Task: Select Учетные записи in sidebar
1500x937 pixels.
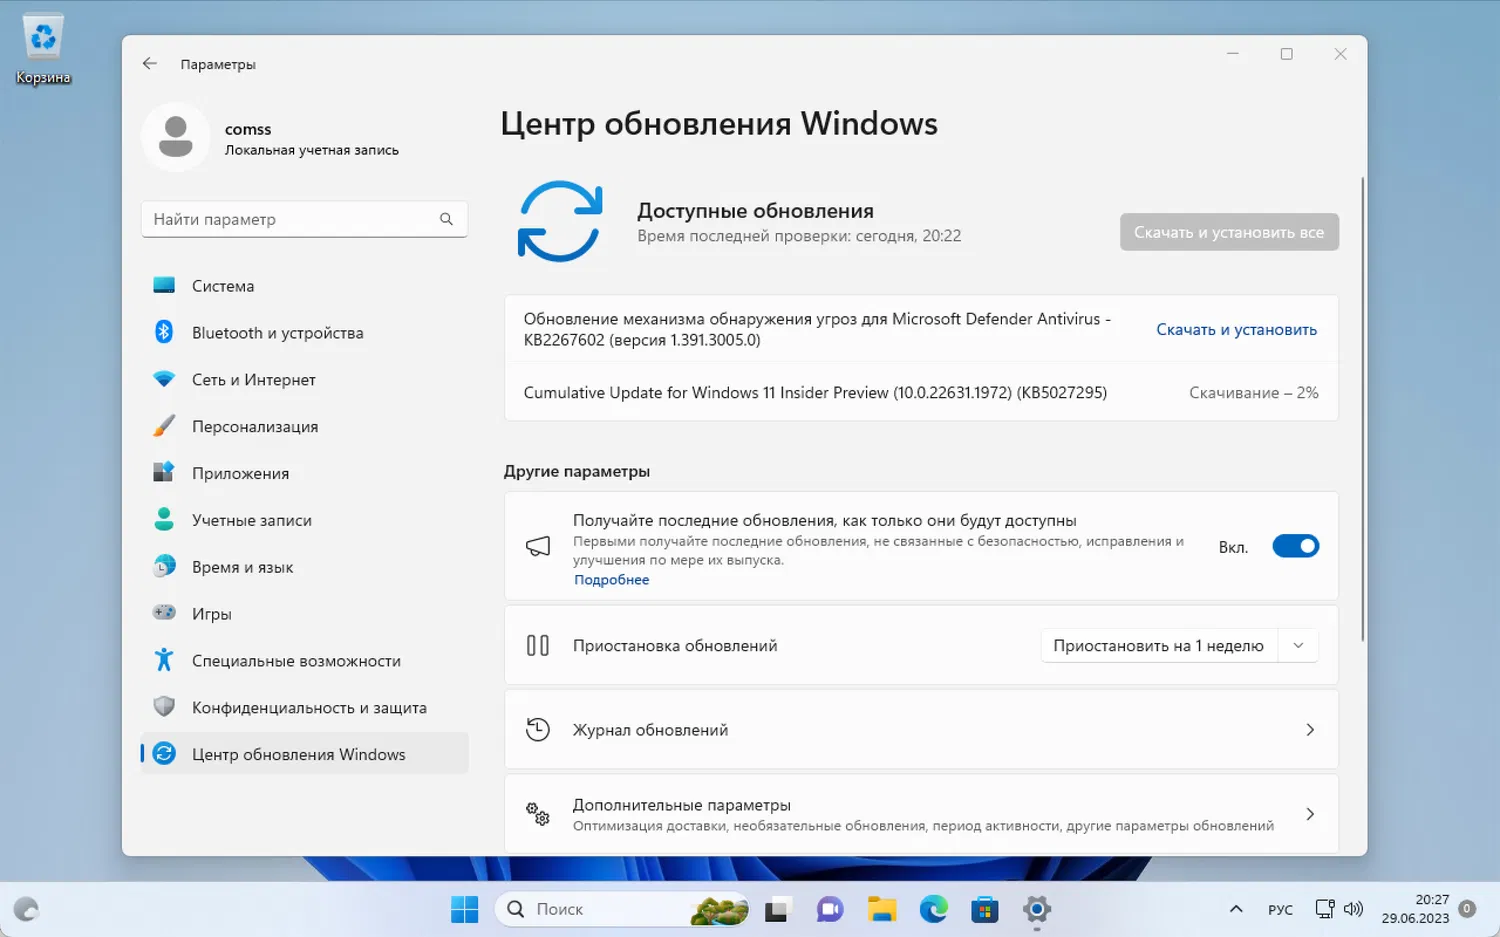Action: click(x=304, y=521)
